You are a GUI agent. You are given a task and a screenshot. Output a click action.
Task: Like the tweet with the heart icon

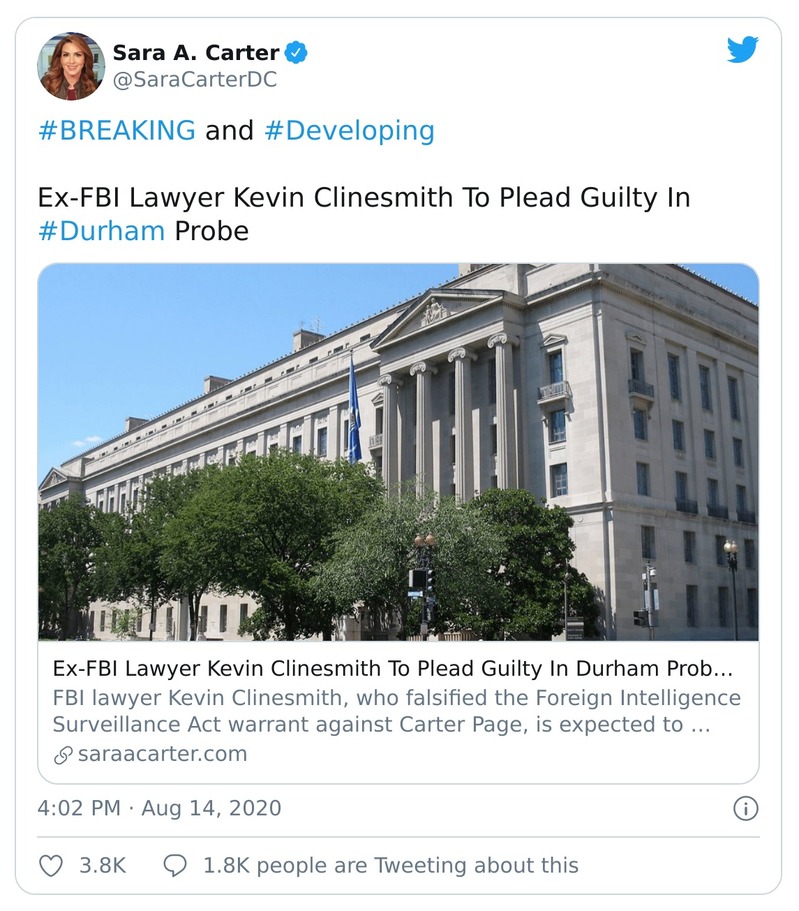coord(50,865)
